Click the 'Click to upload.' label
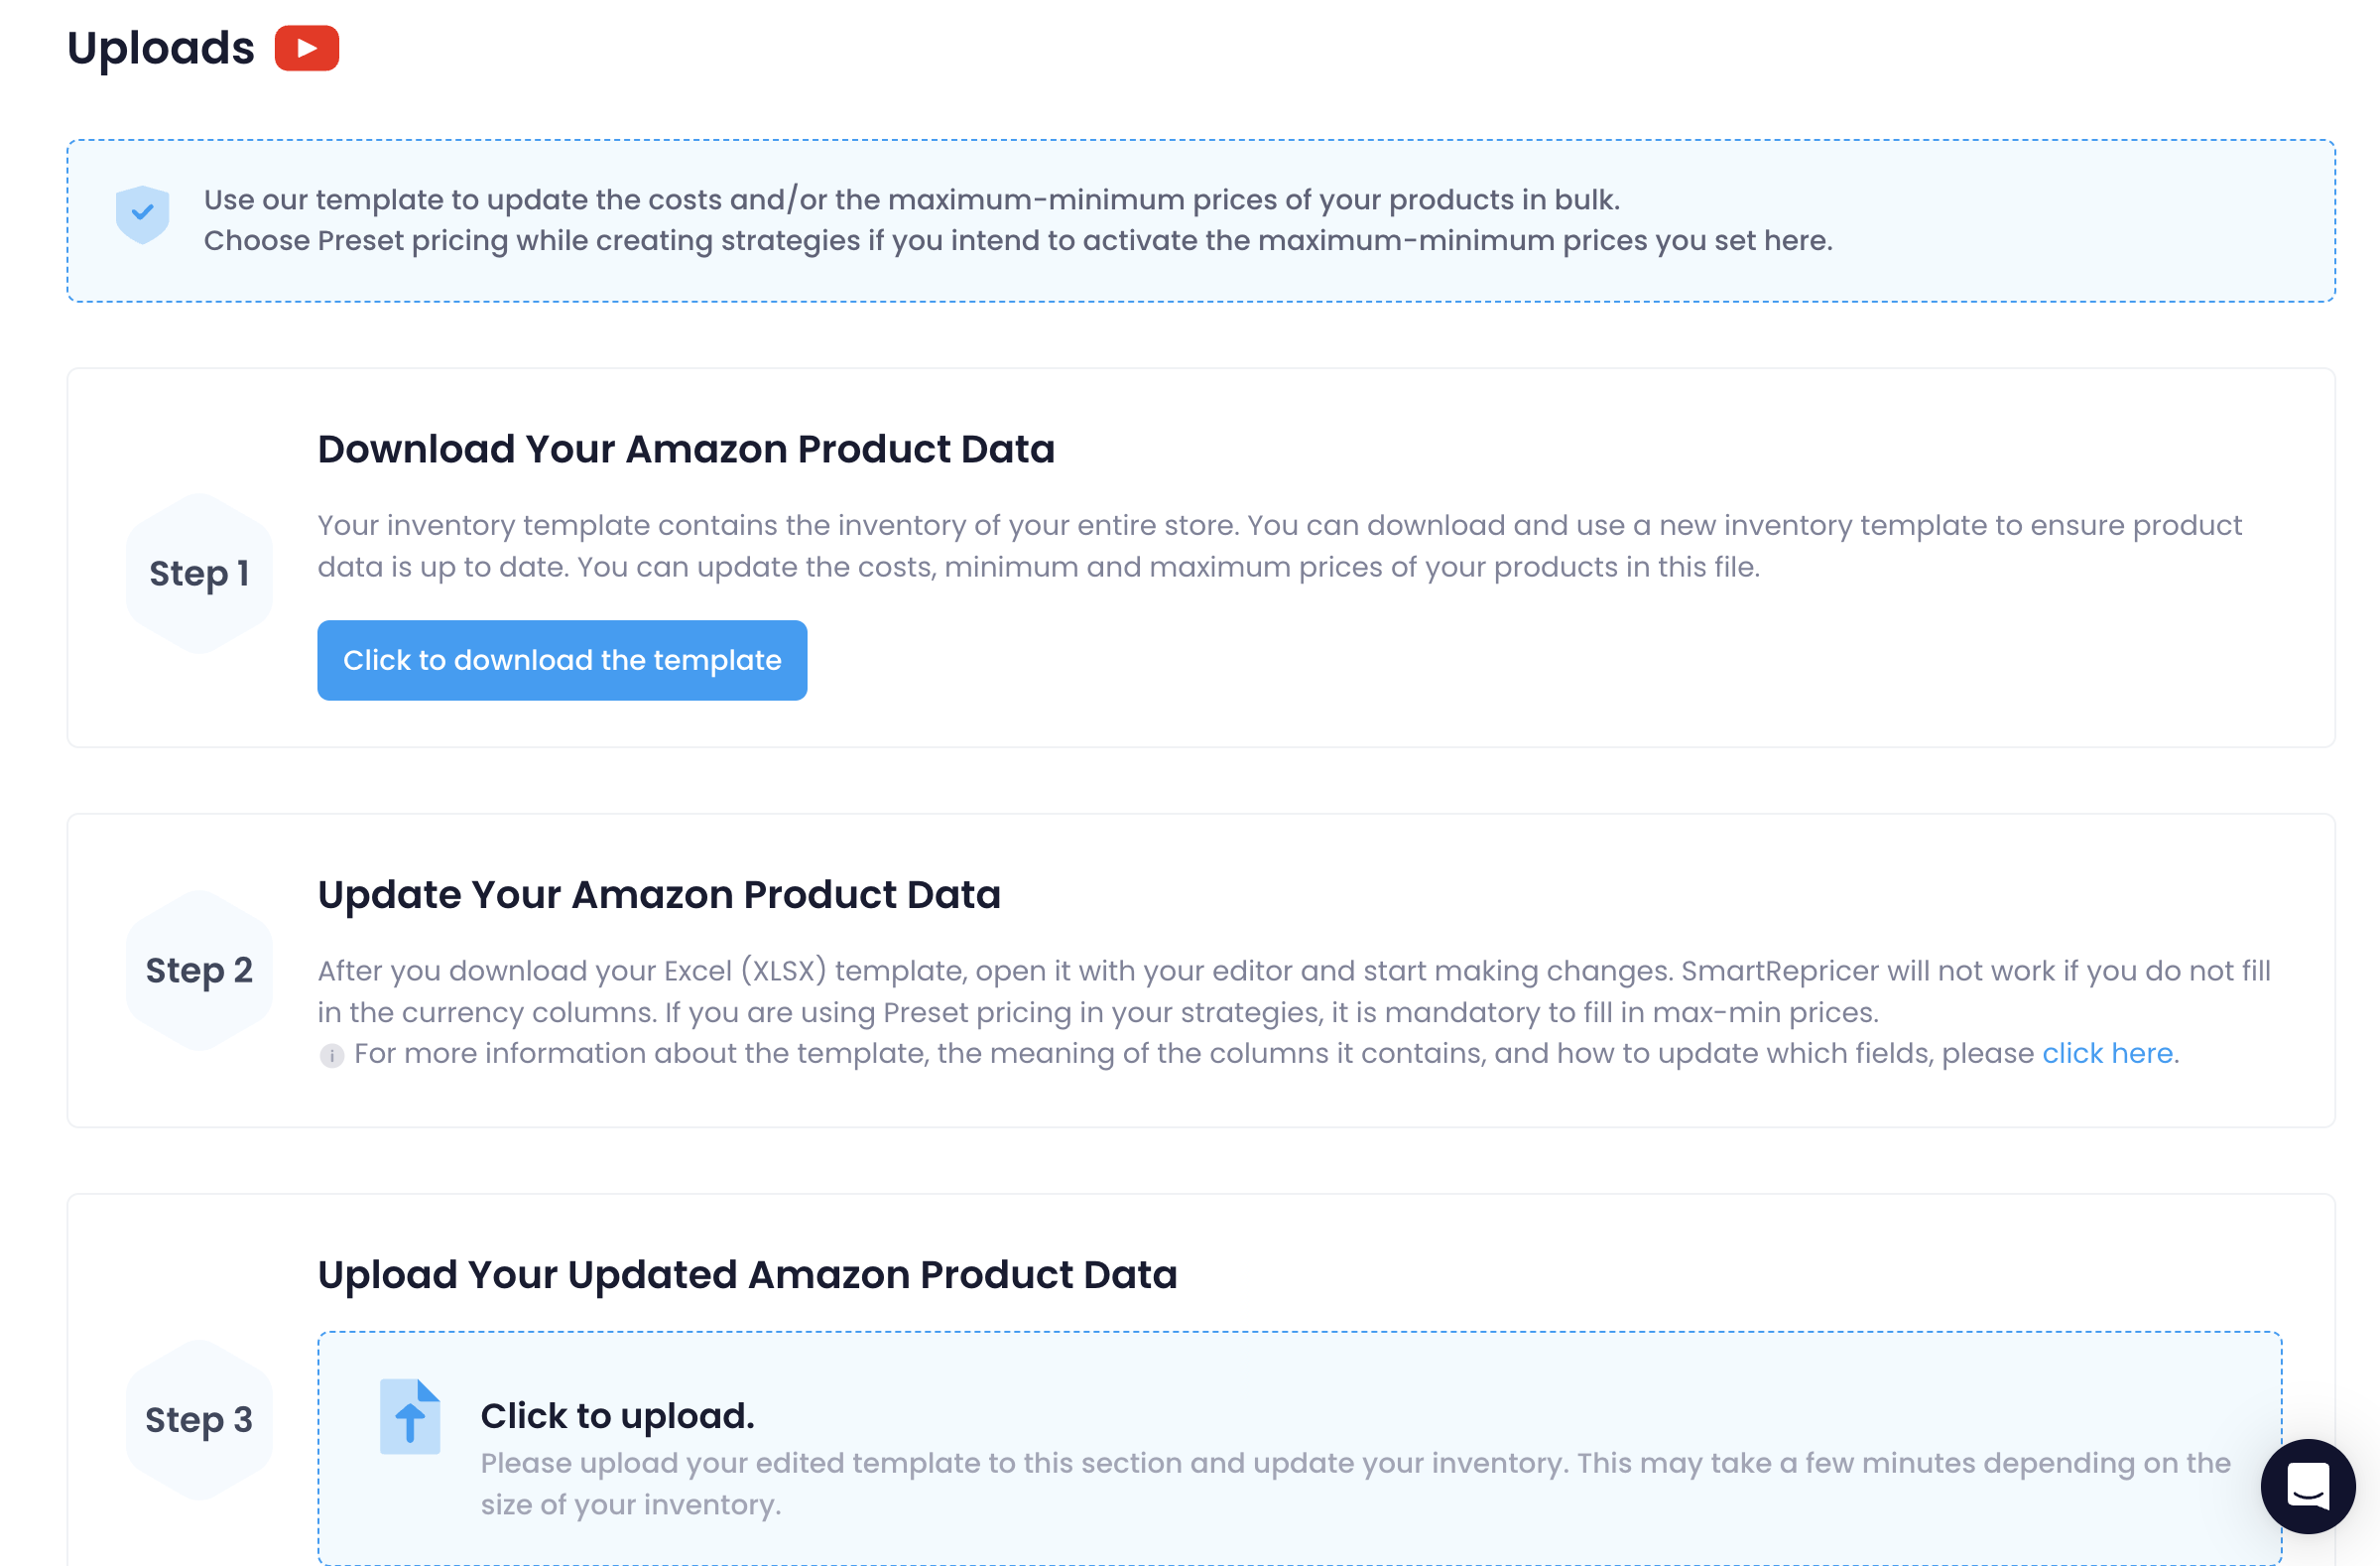 617,1415
